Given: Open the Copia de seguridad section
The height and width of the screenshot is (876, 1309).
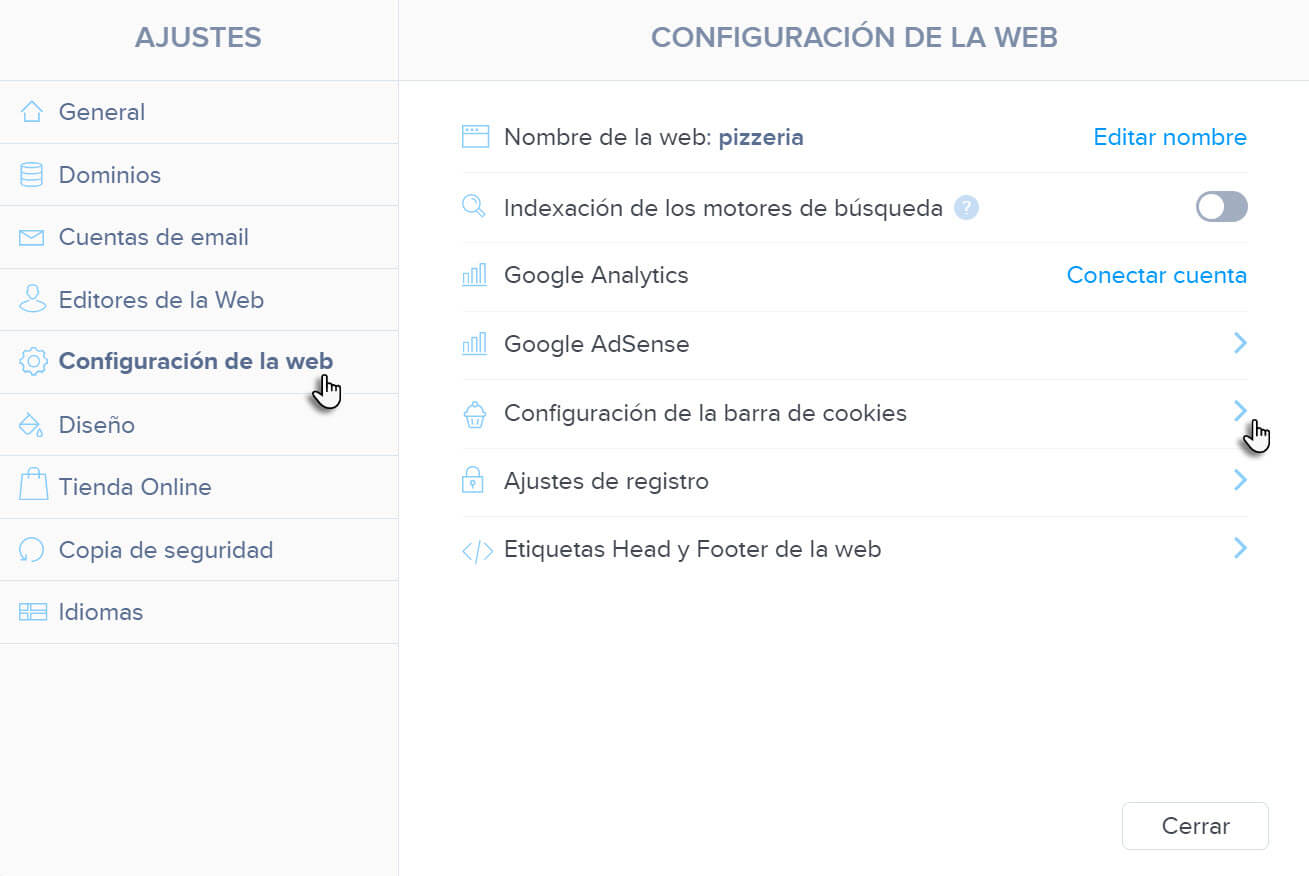Looking at the screenshot, I should 165,550.
